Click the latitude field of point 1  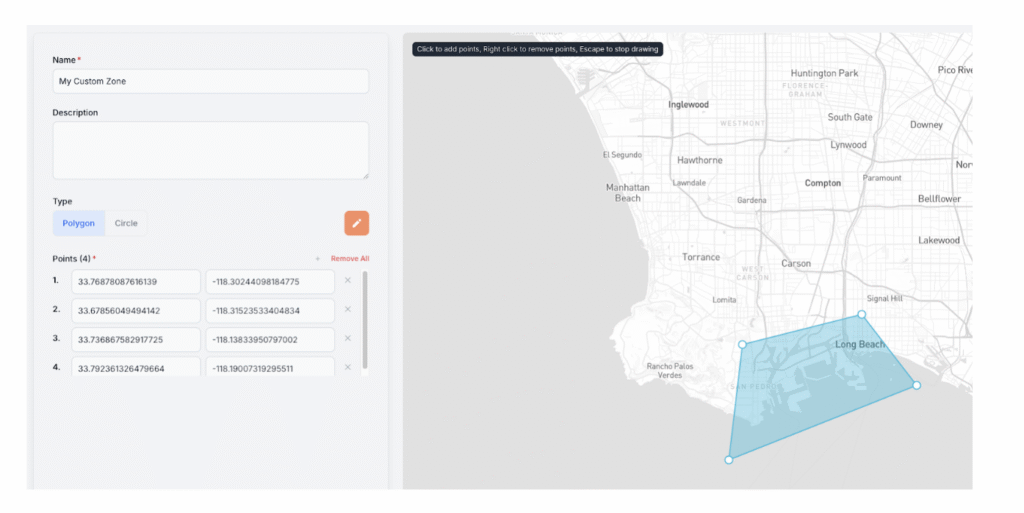(135, 282)
